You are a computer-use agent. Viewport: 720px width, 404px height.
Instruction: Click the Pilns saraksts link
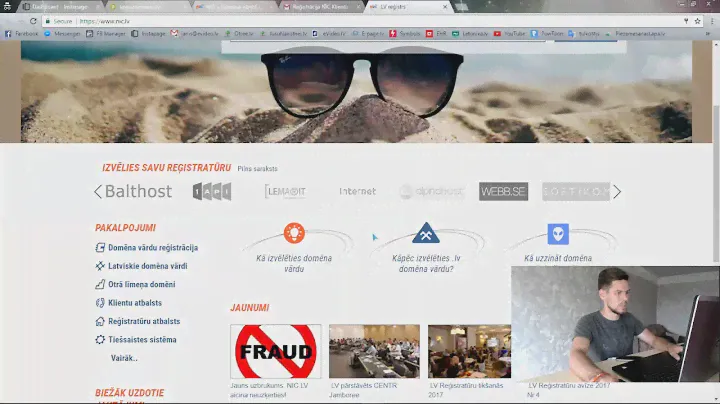258,169
